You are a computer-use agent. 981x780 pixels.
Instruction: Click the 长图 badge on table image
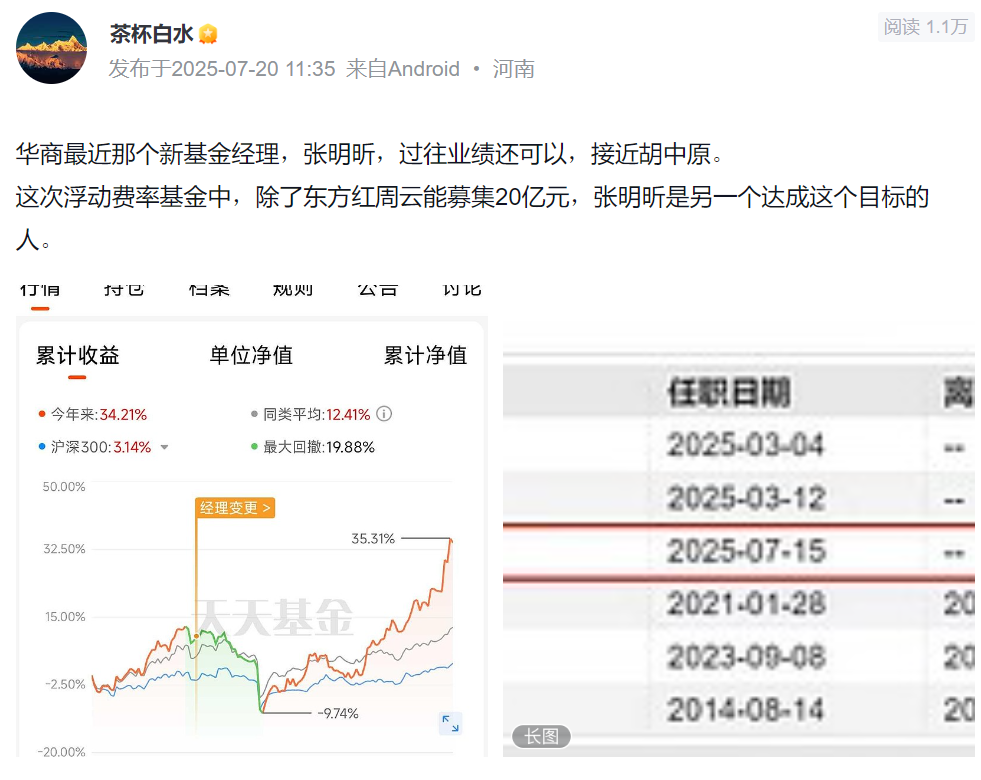click(541, 736)
